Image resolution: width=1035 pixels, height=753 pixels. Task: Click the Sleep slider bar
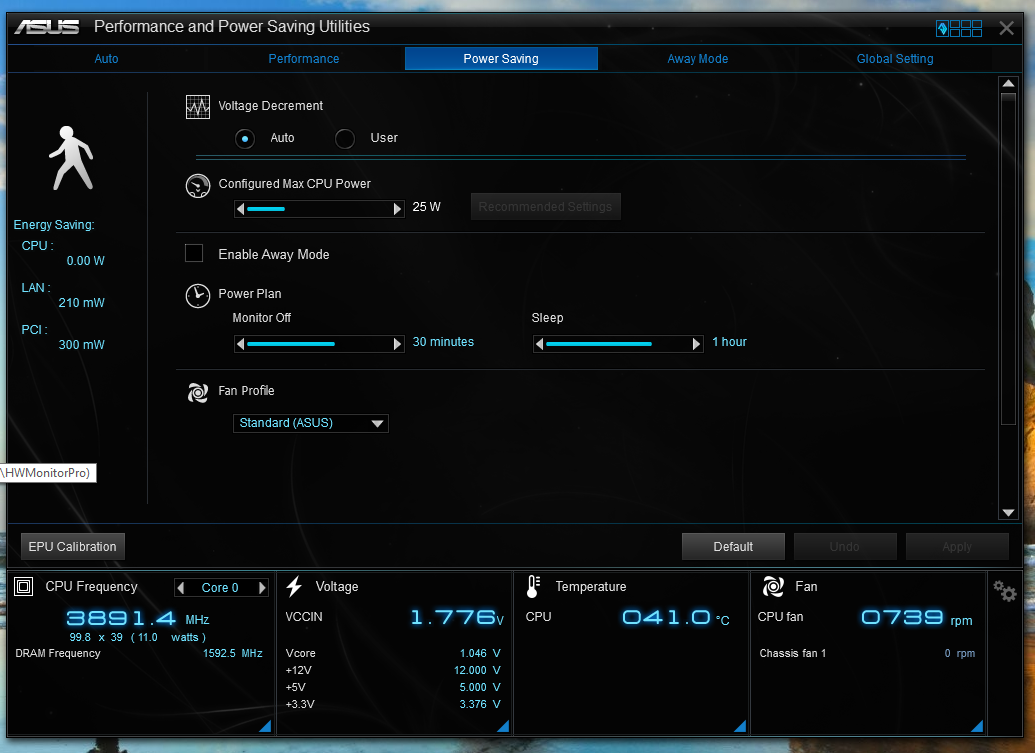[x=618, y=344]
